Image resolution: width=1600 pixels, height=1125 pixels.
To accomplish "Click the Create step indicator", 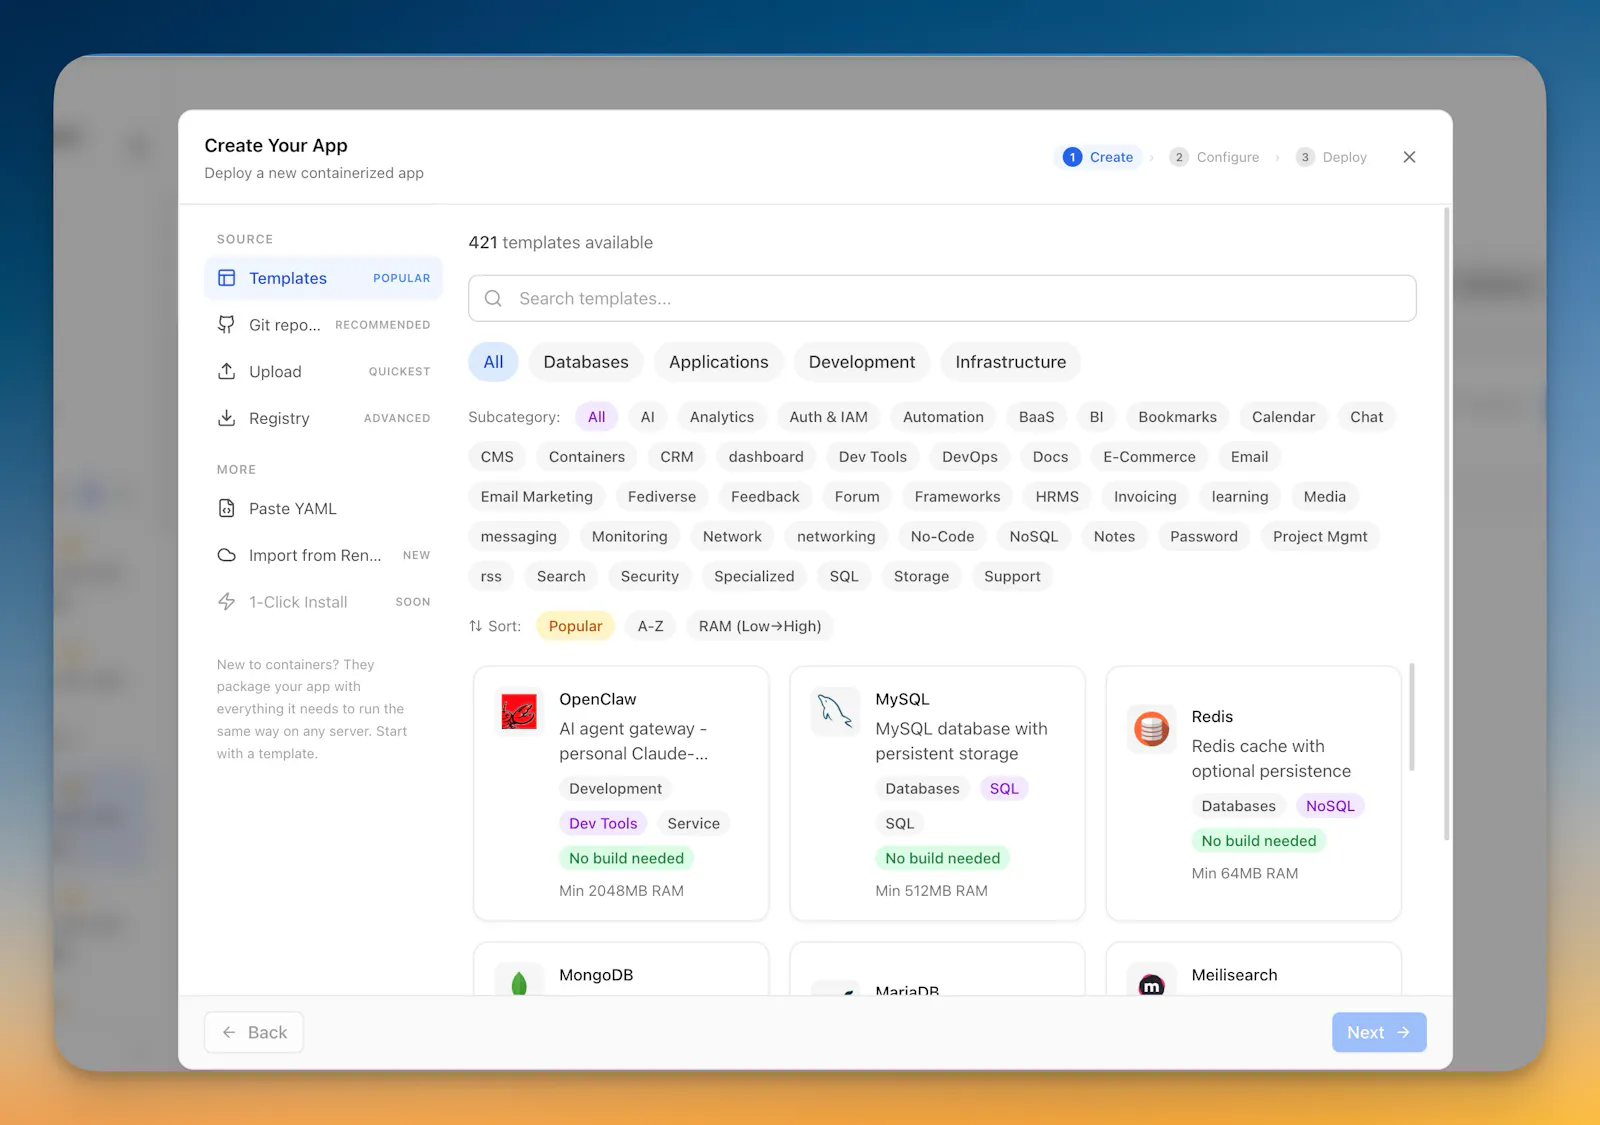I will [1098, 157].
